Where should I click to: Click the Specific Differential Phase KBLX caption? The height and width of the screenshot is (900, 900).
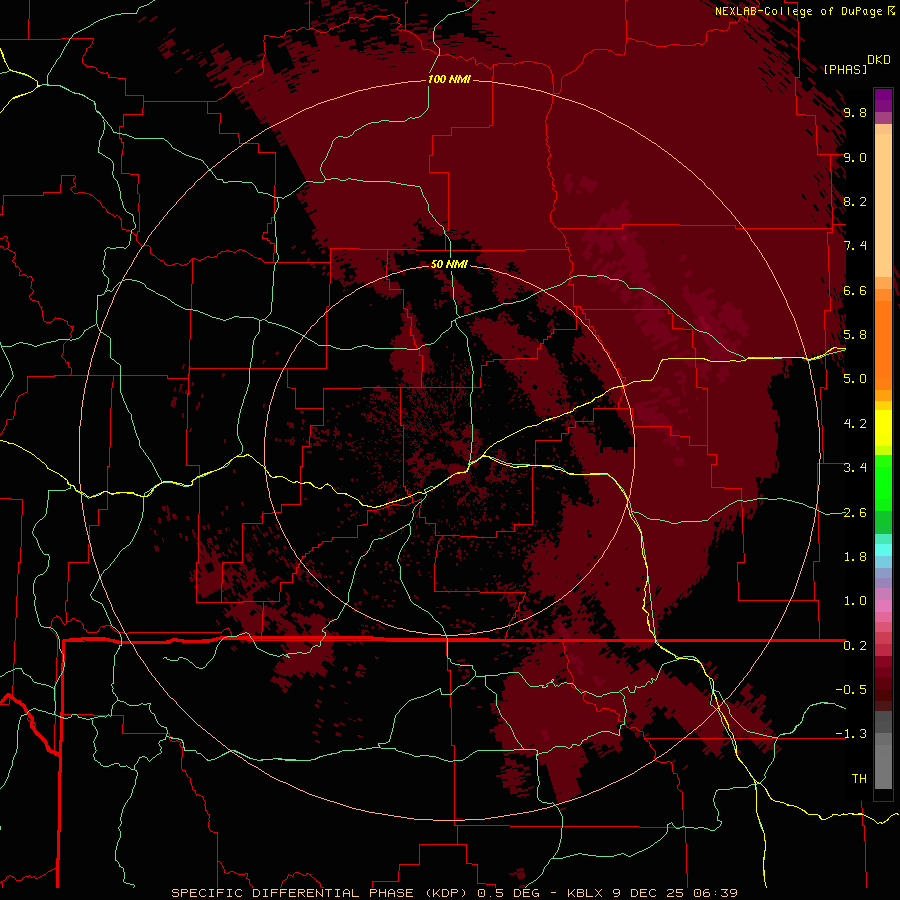point(454,893)
